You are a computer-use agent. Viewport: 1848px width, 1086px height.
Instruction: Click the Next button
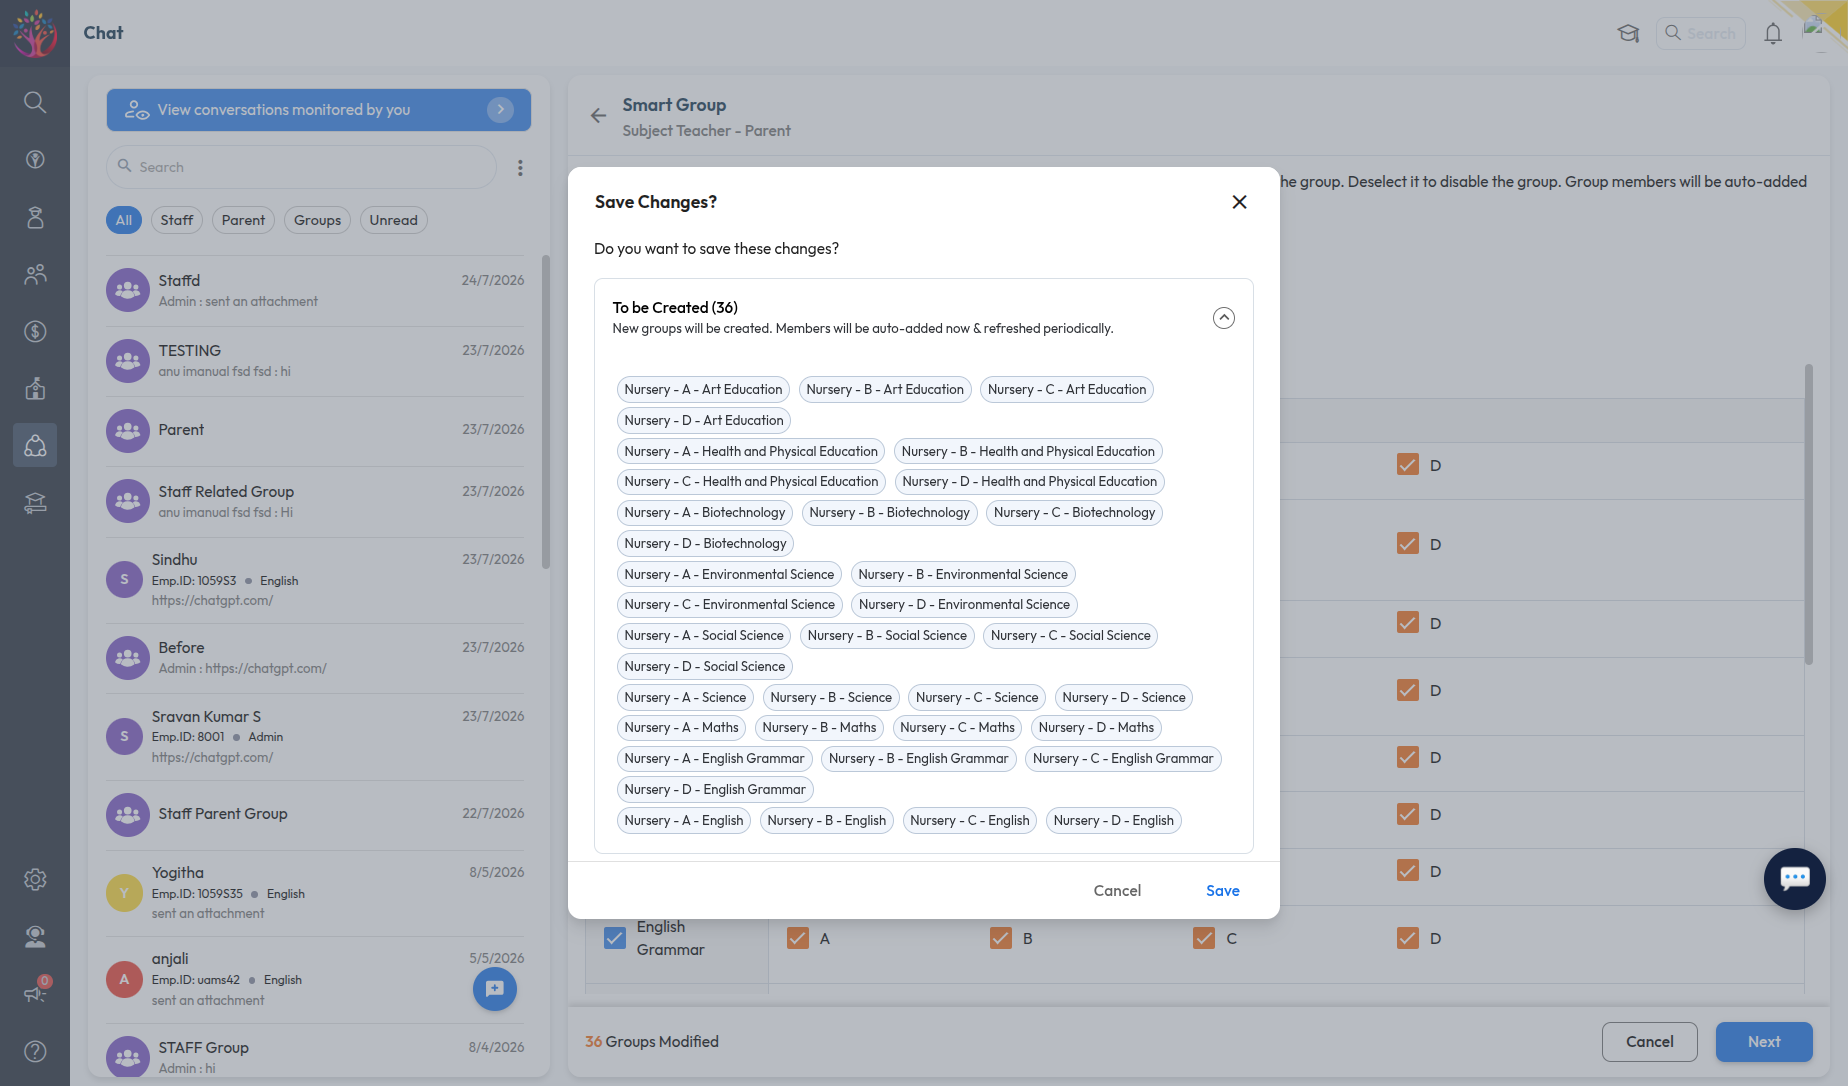(x=1764, y=1042)
